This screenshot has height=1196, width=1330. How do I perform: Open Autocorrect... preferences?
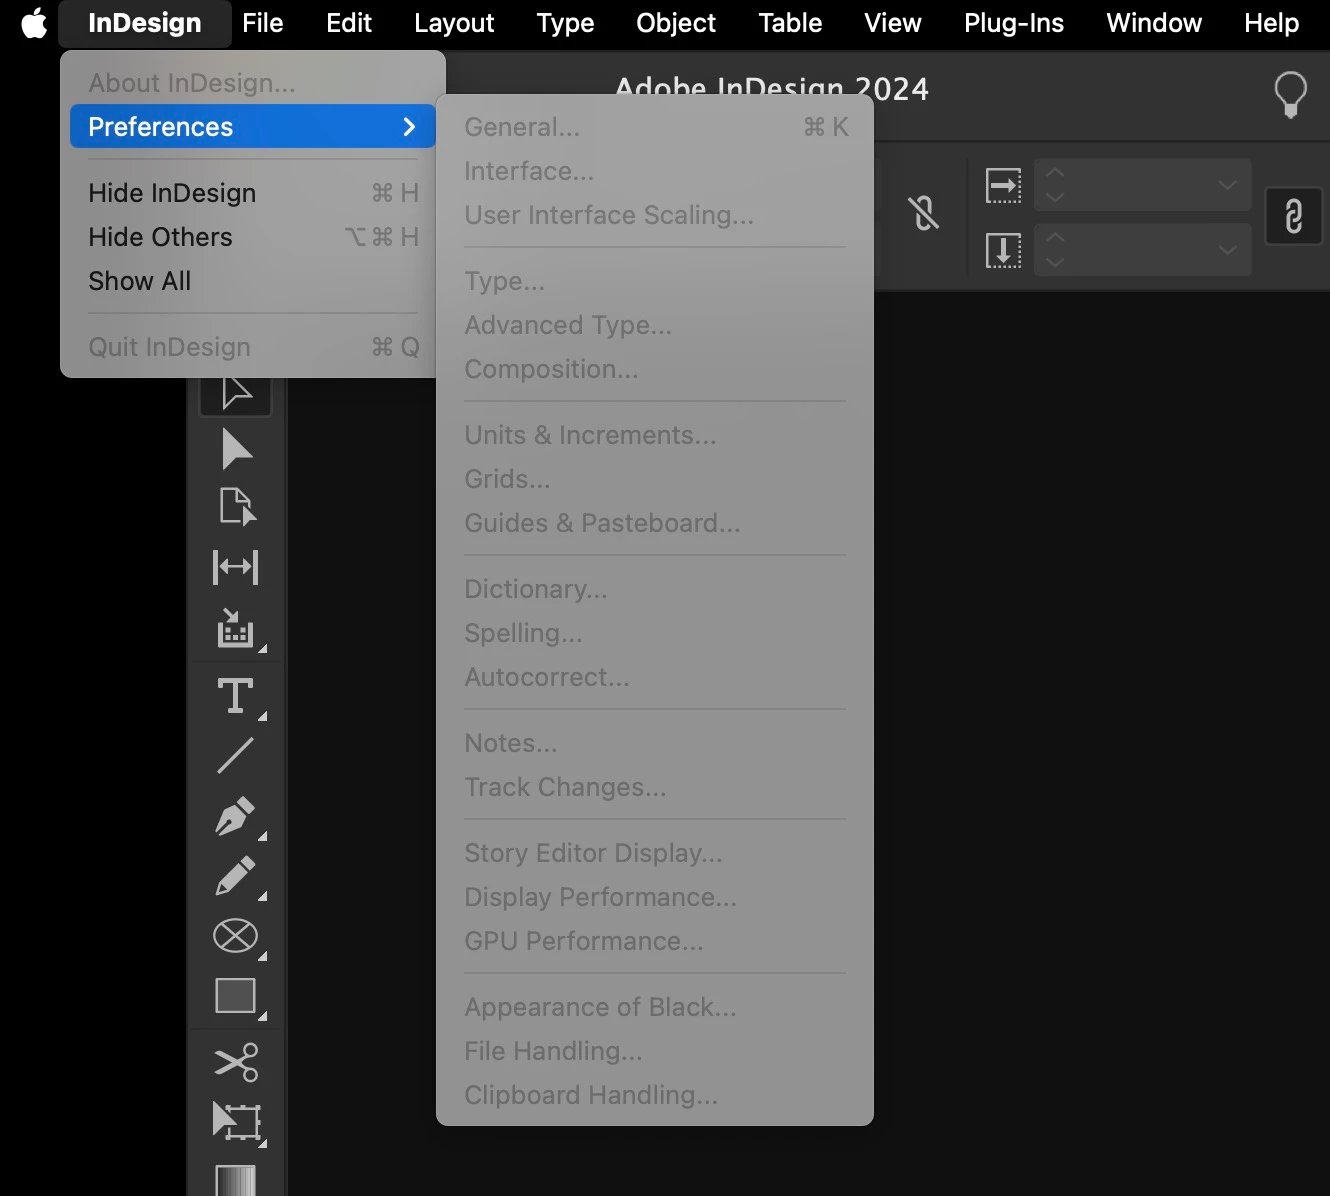pos(655,677)
